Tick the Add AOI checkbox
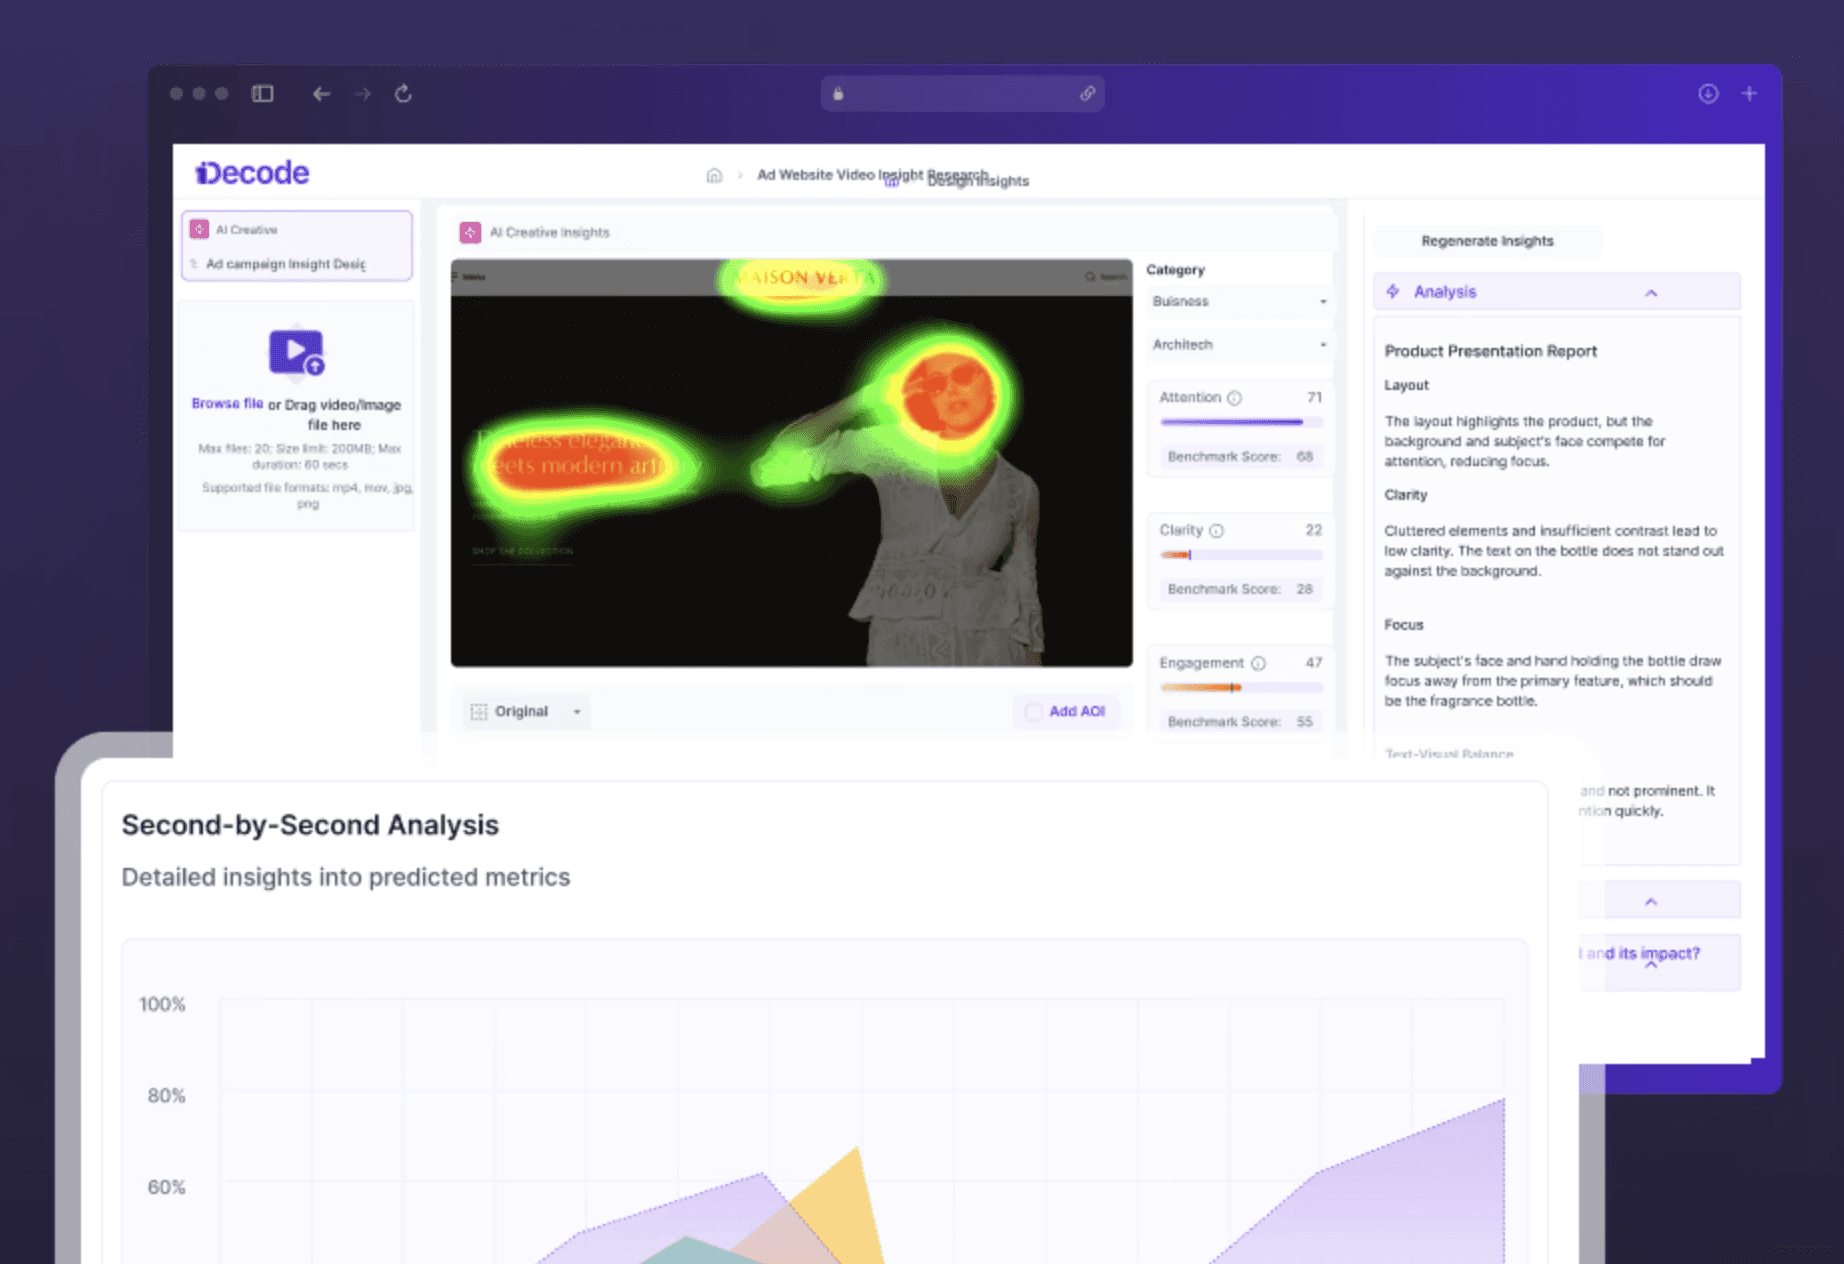 (x=1034, y=711)
